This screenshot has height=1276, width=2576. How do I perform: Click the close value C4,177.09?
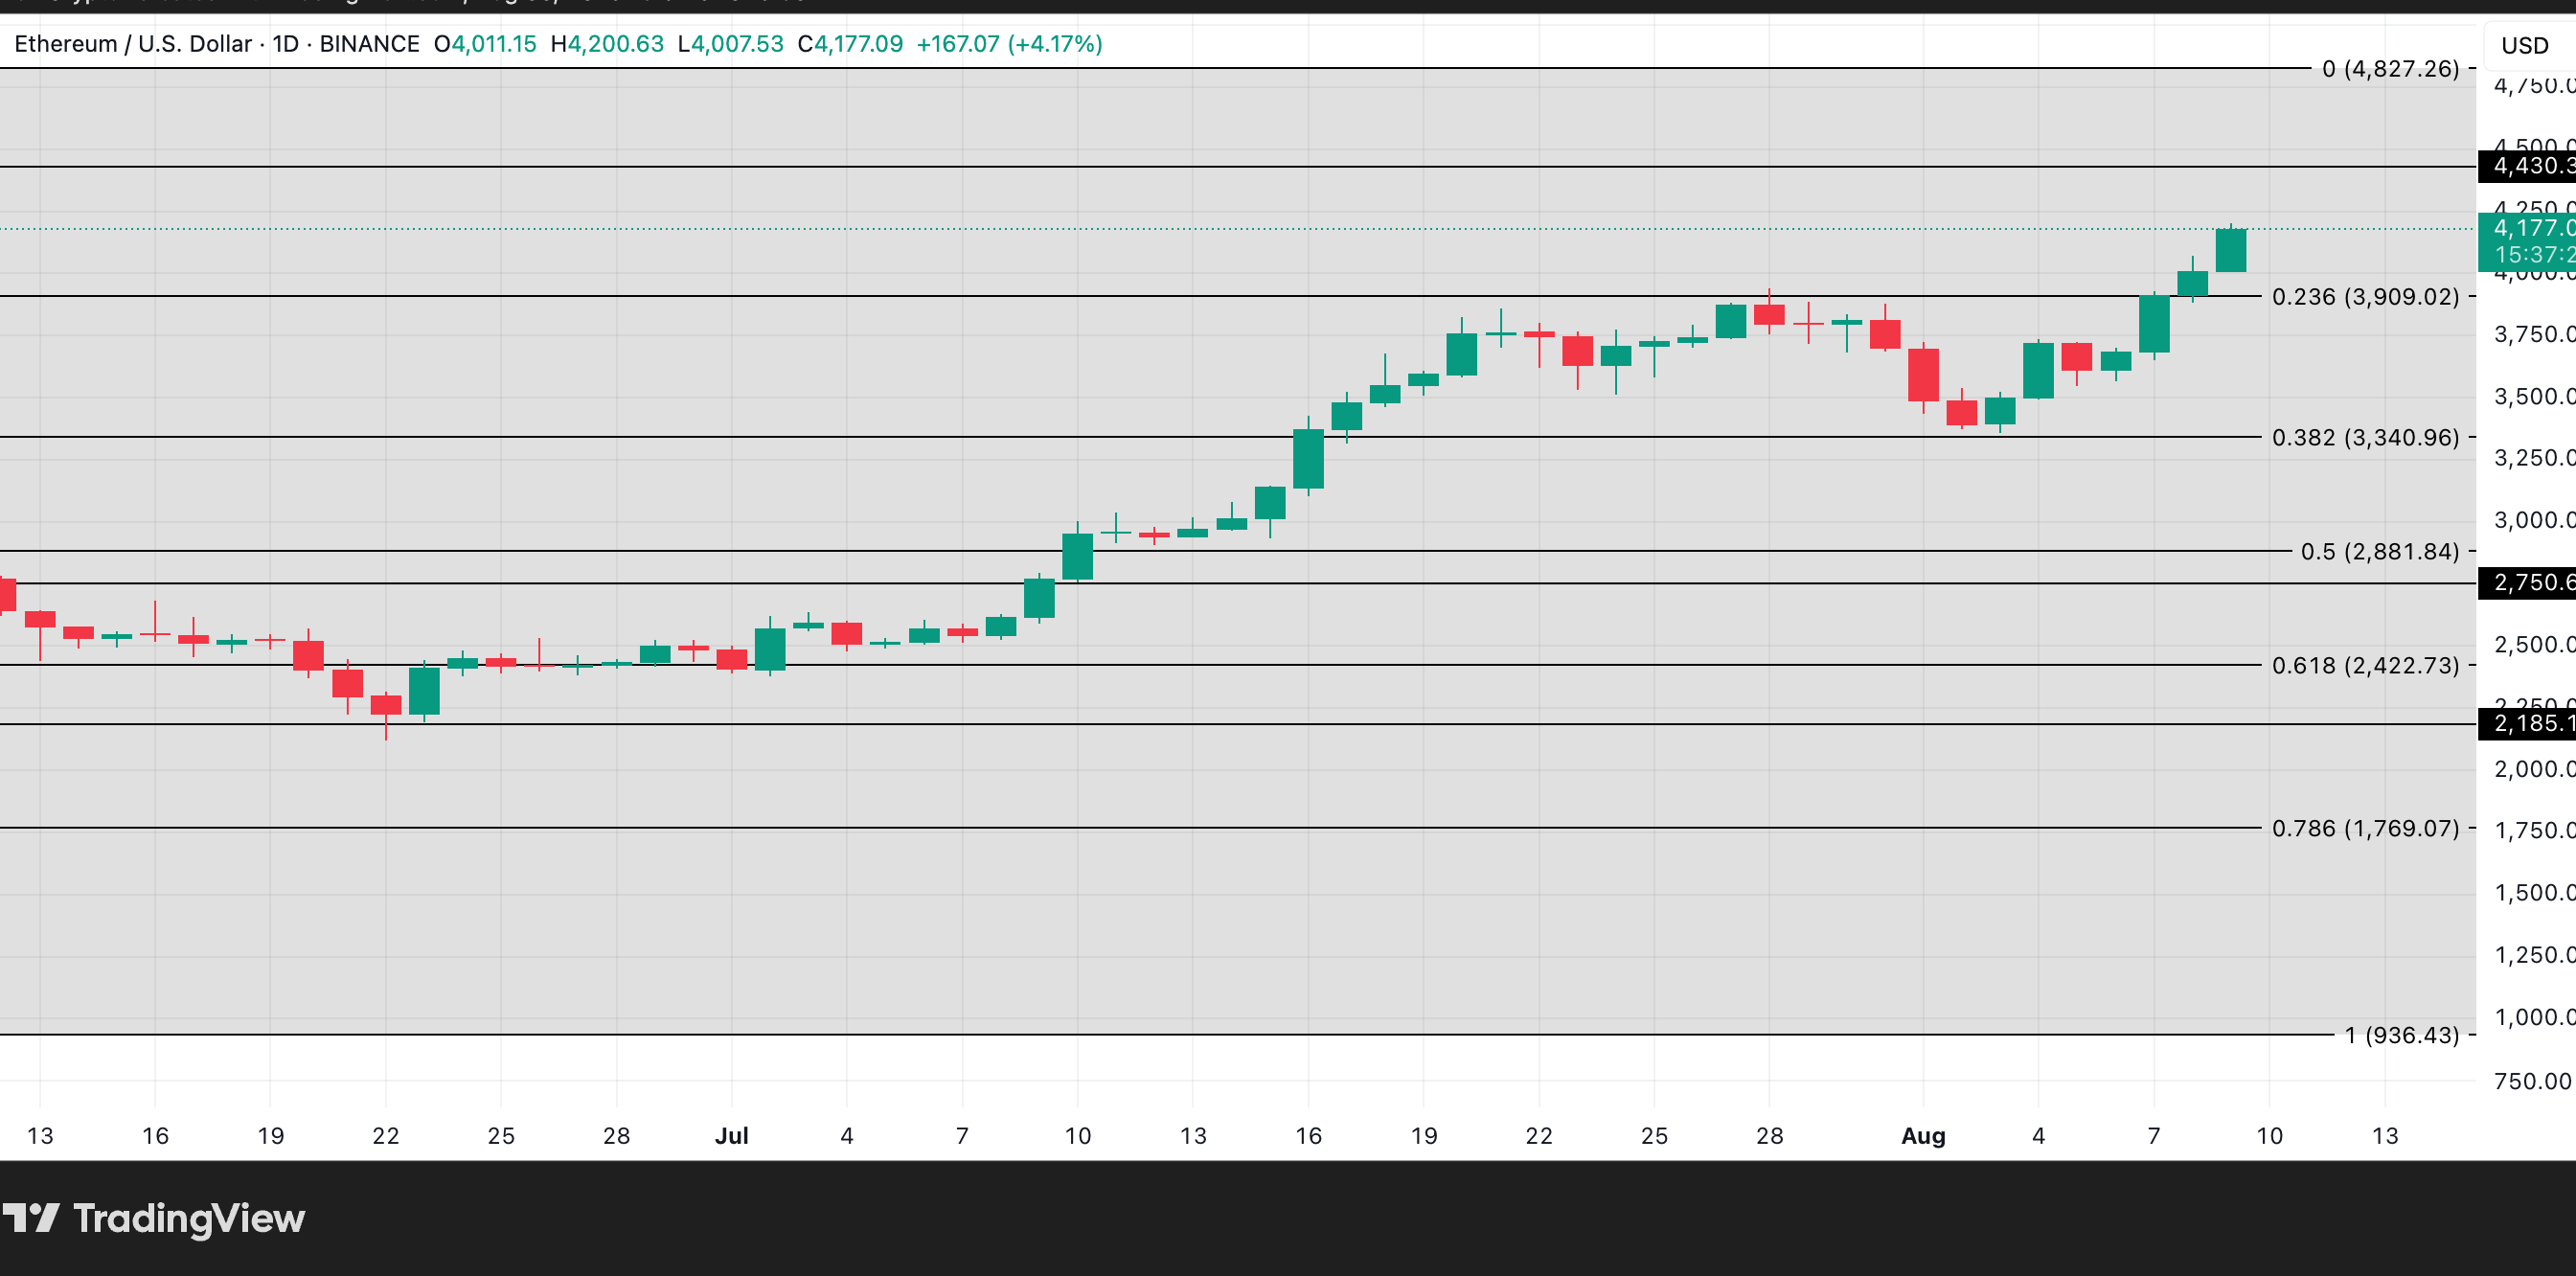click(x=850, y=44)
